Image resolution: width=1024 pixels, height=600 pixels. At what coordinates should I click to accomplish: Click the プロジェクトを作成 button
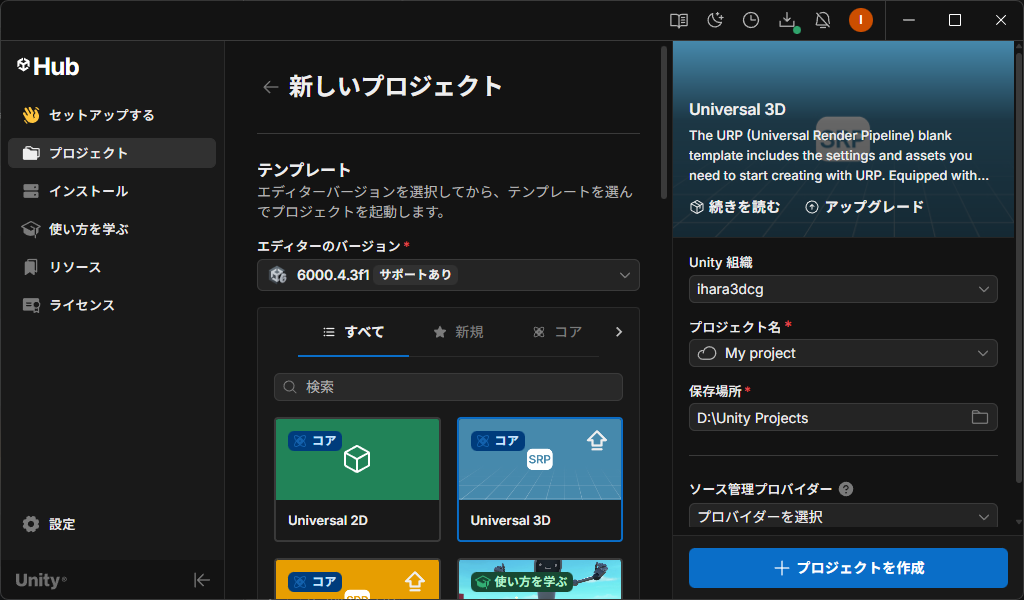pyautogui.click(x=848, y=568)
